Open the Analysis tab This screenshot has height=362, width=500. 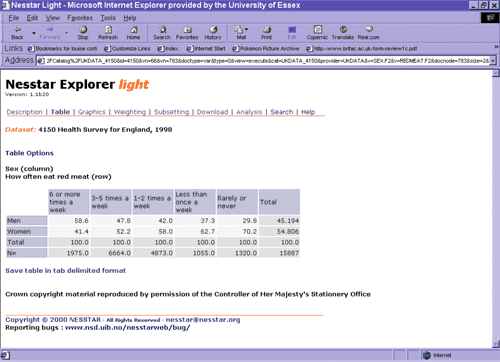tap(249, 112)
